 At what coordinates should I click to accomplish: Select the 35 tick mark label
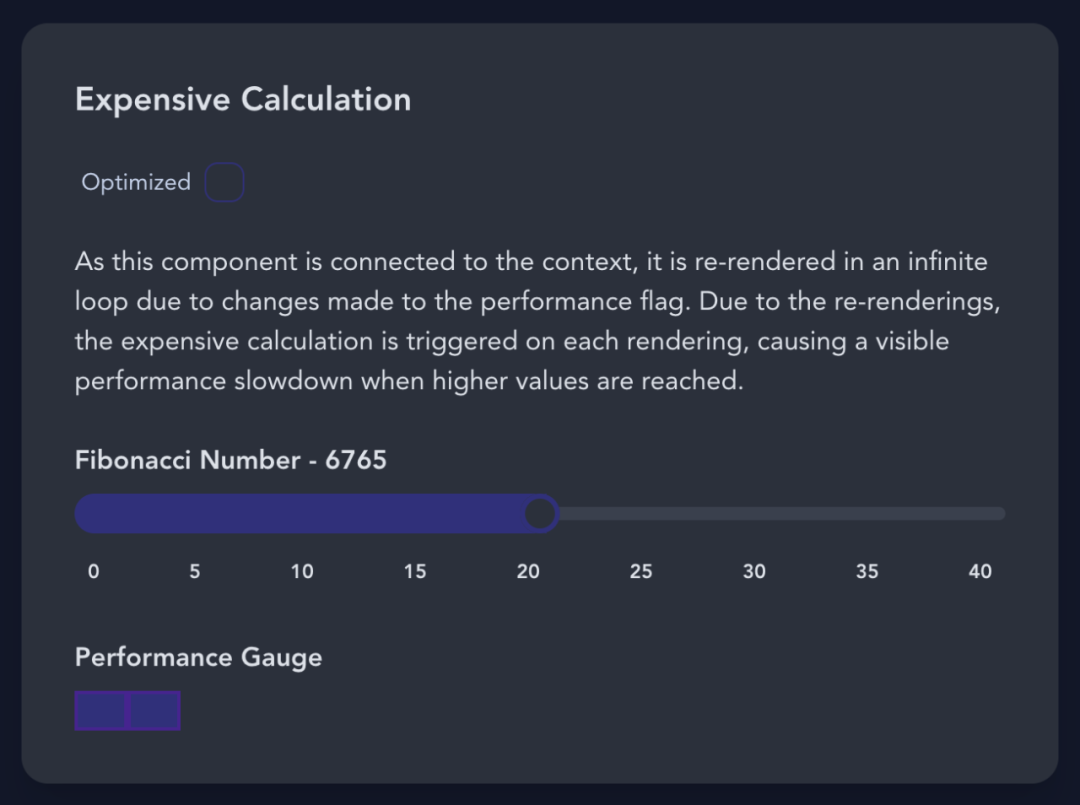click(867, 571)
